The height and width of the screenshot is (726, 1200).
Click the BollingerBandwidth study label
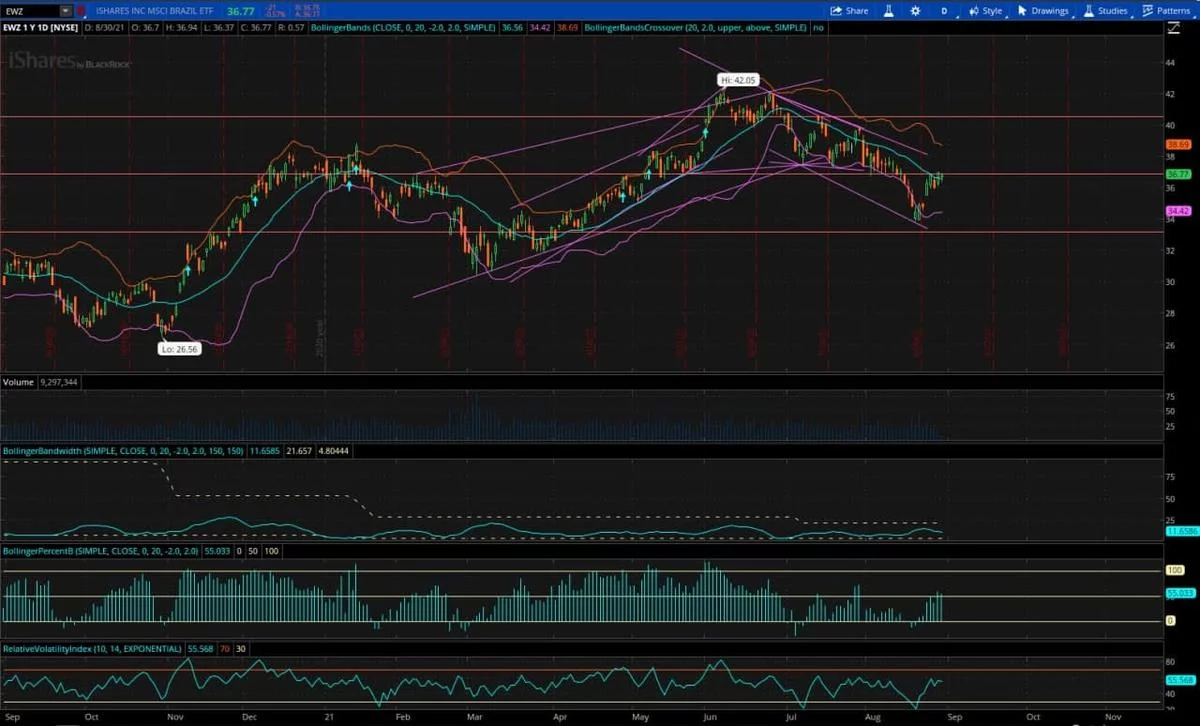(121, 453)
